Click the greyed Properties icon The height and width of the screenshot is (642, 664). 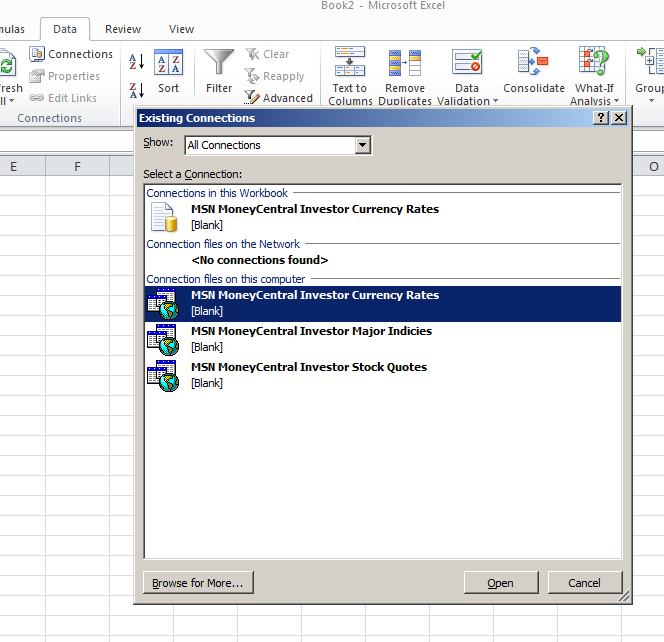point(37,76)
